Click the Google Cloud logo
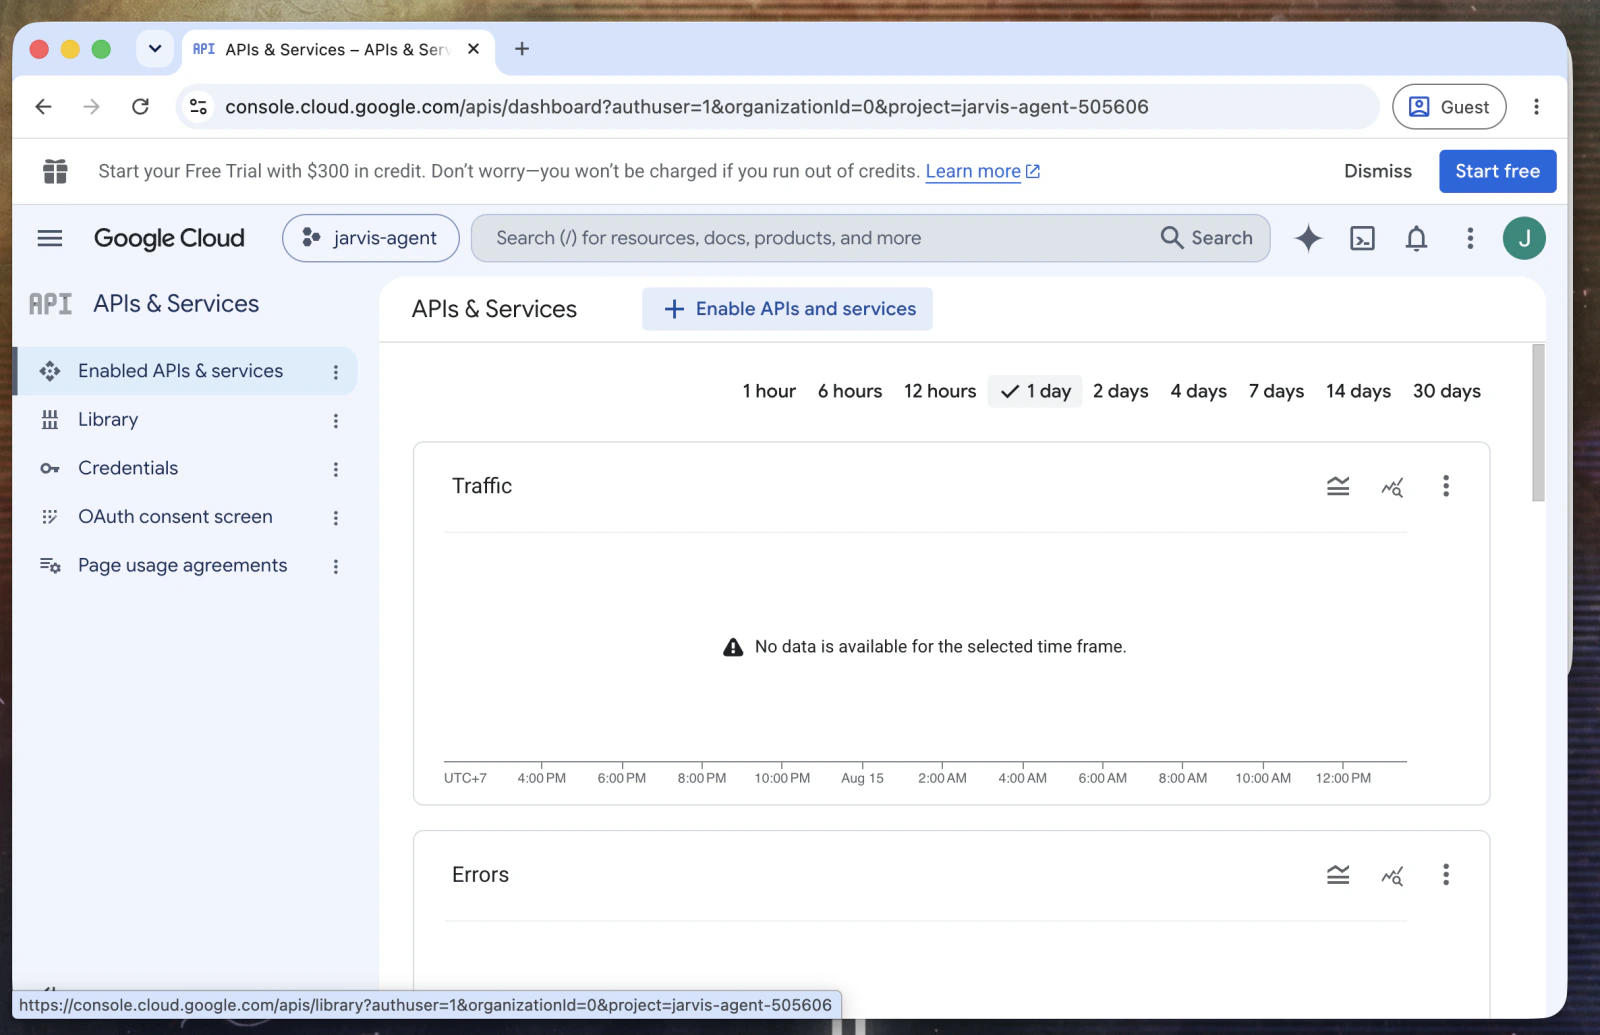1600x1035 pixels. (169, 238)
